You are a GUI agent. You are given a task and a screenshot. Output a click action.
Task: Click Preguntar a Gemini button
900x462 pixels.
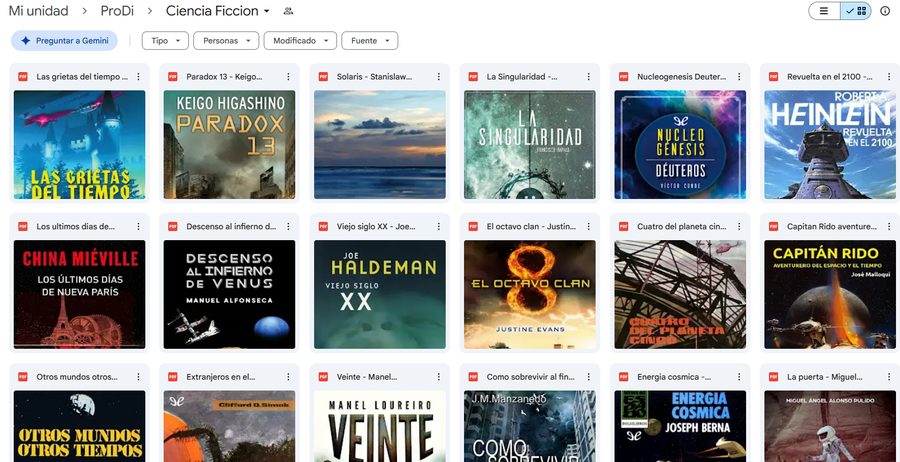point(64,41)
